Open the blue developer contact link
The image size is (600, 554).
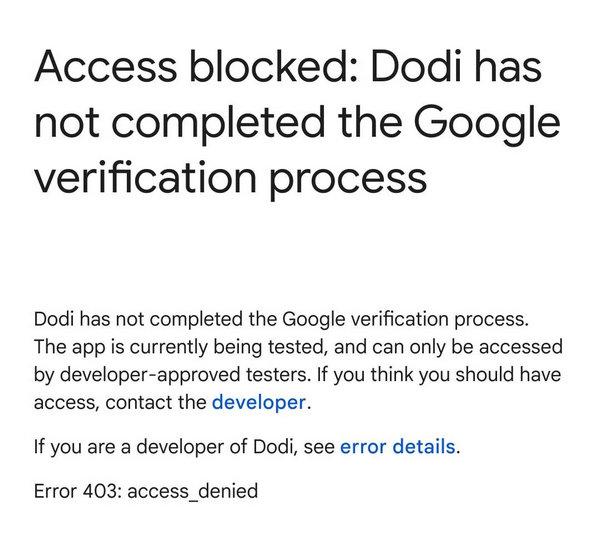tap(258, 403)
